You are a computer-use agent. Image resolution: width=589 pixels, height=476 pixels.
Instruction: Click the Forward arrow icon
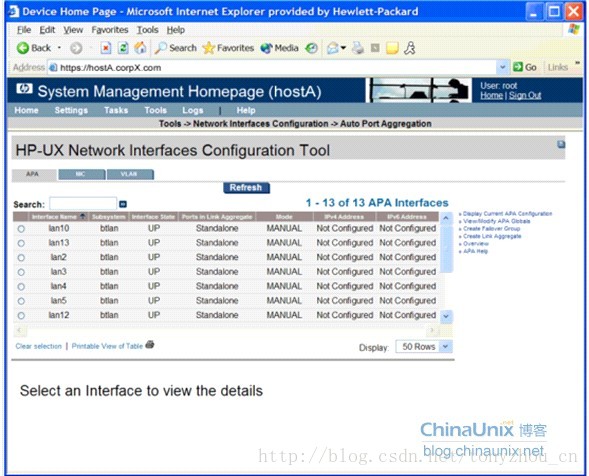76,48
